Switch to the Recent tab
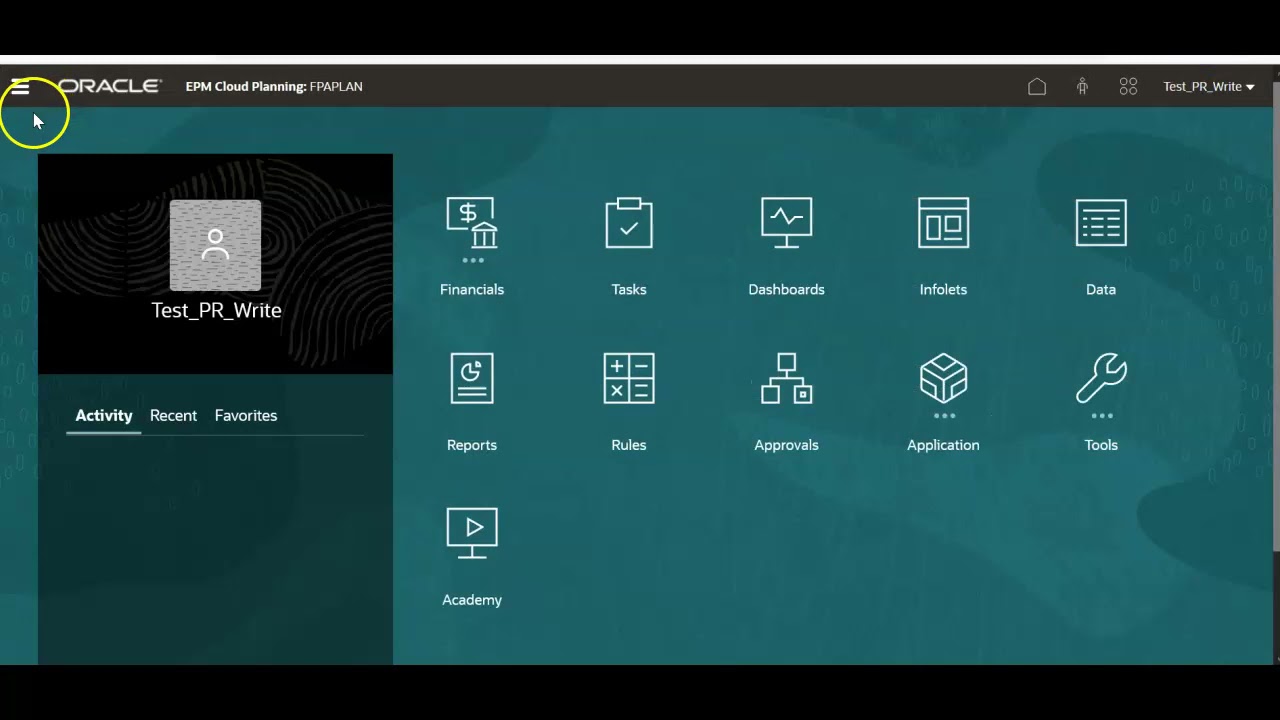 tap(173, 415)
